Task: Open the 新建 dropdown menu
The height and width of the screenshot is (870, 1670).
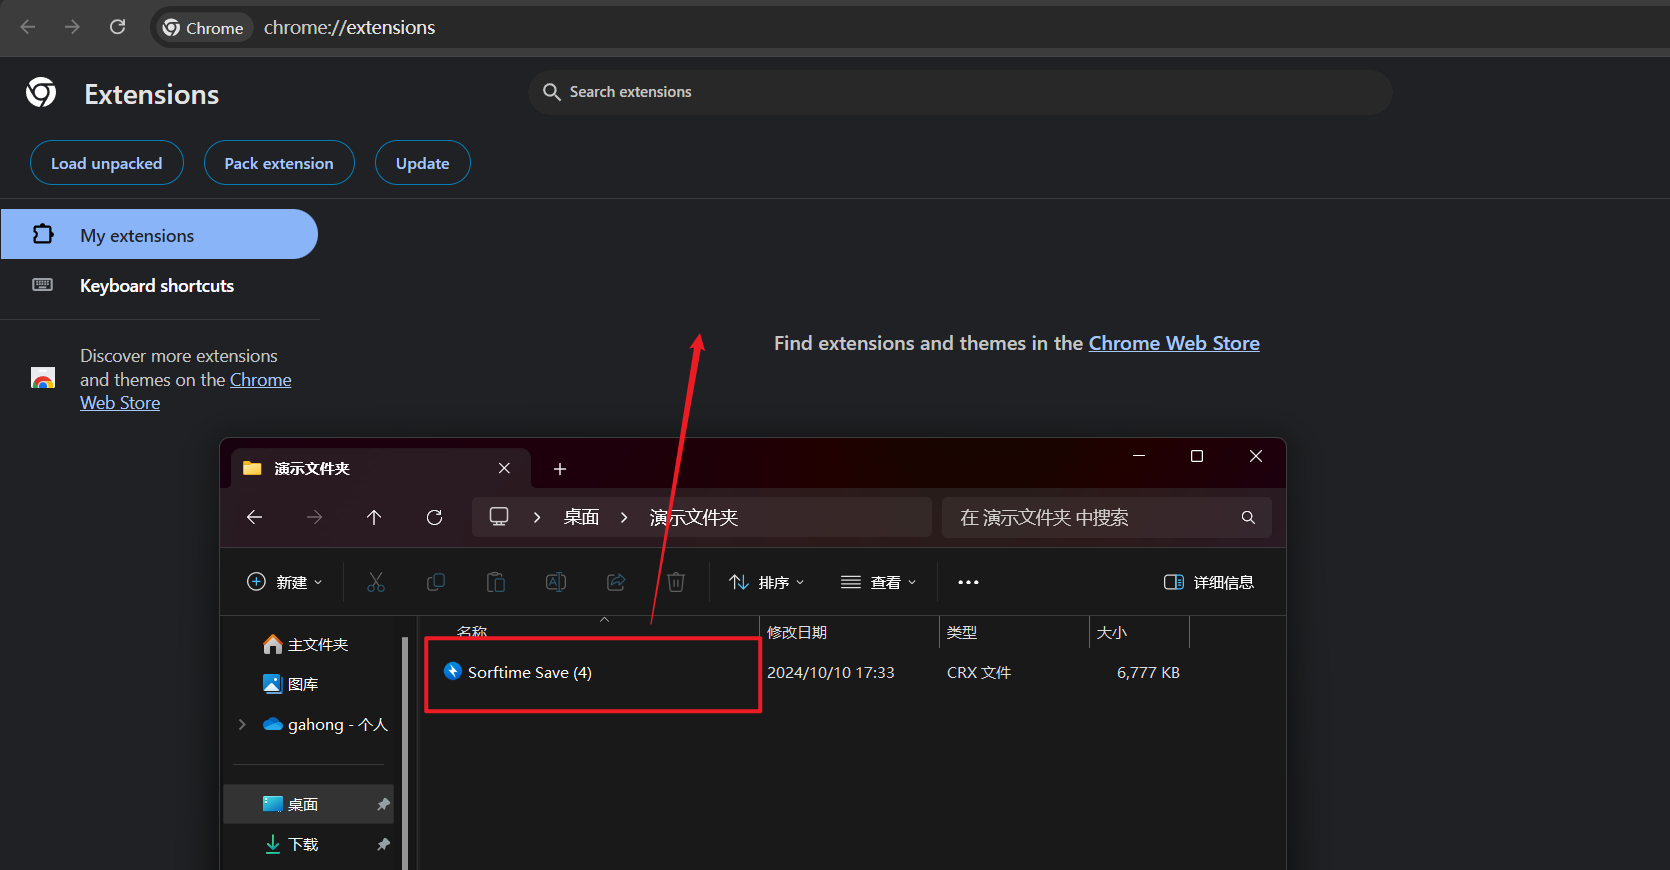Action: click(285, 582)
